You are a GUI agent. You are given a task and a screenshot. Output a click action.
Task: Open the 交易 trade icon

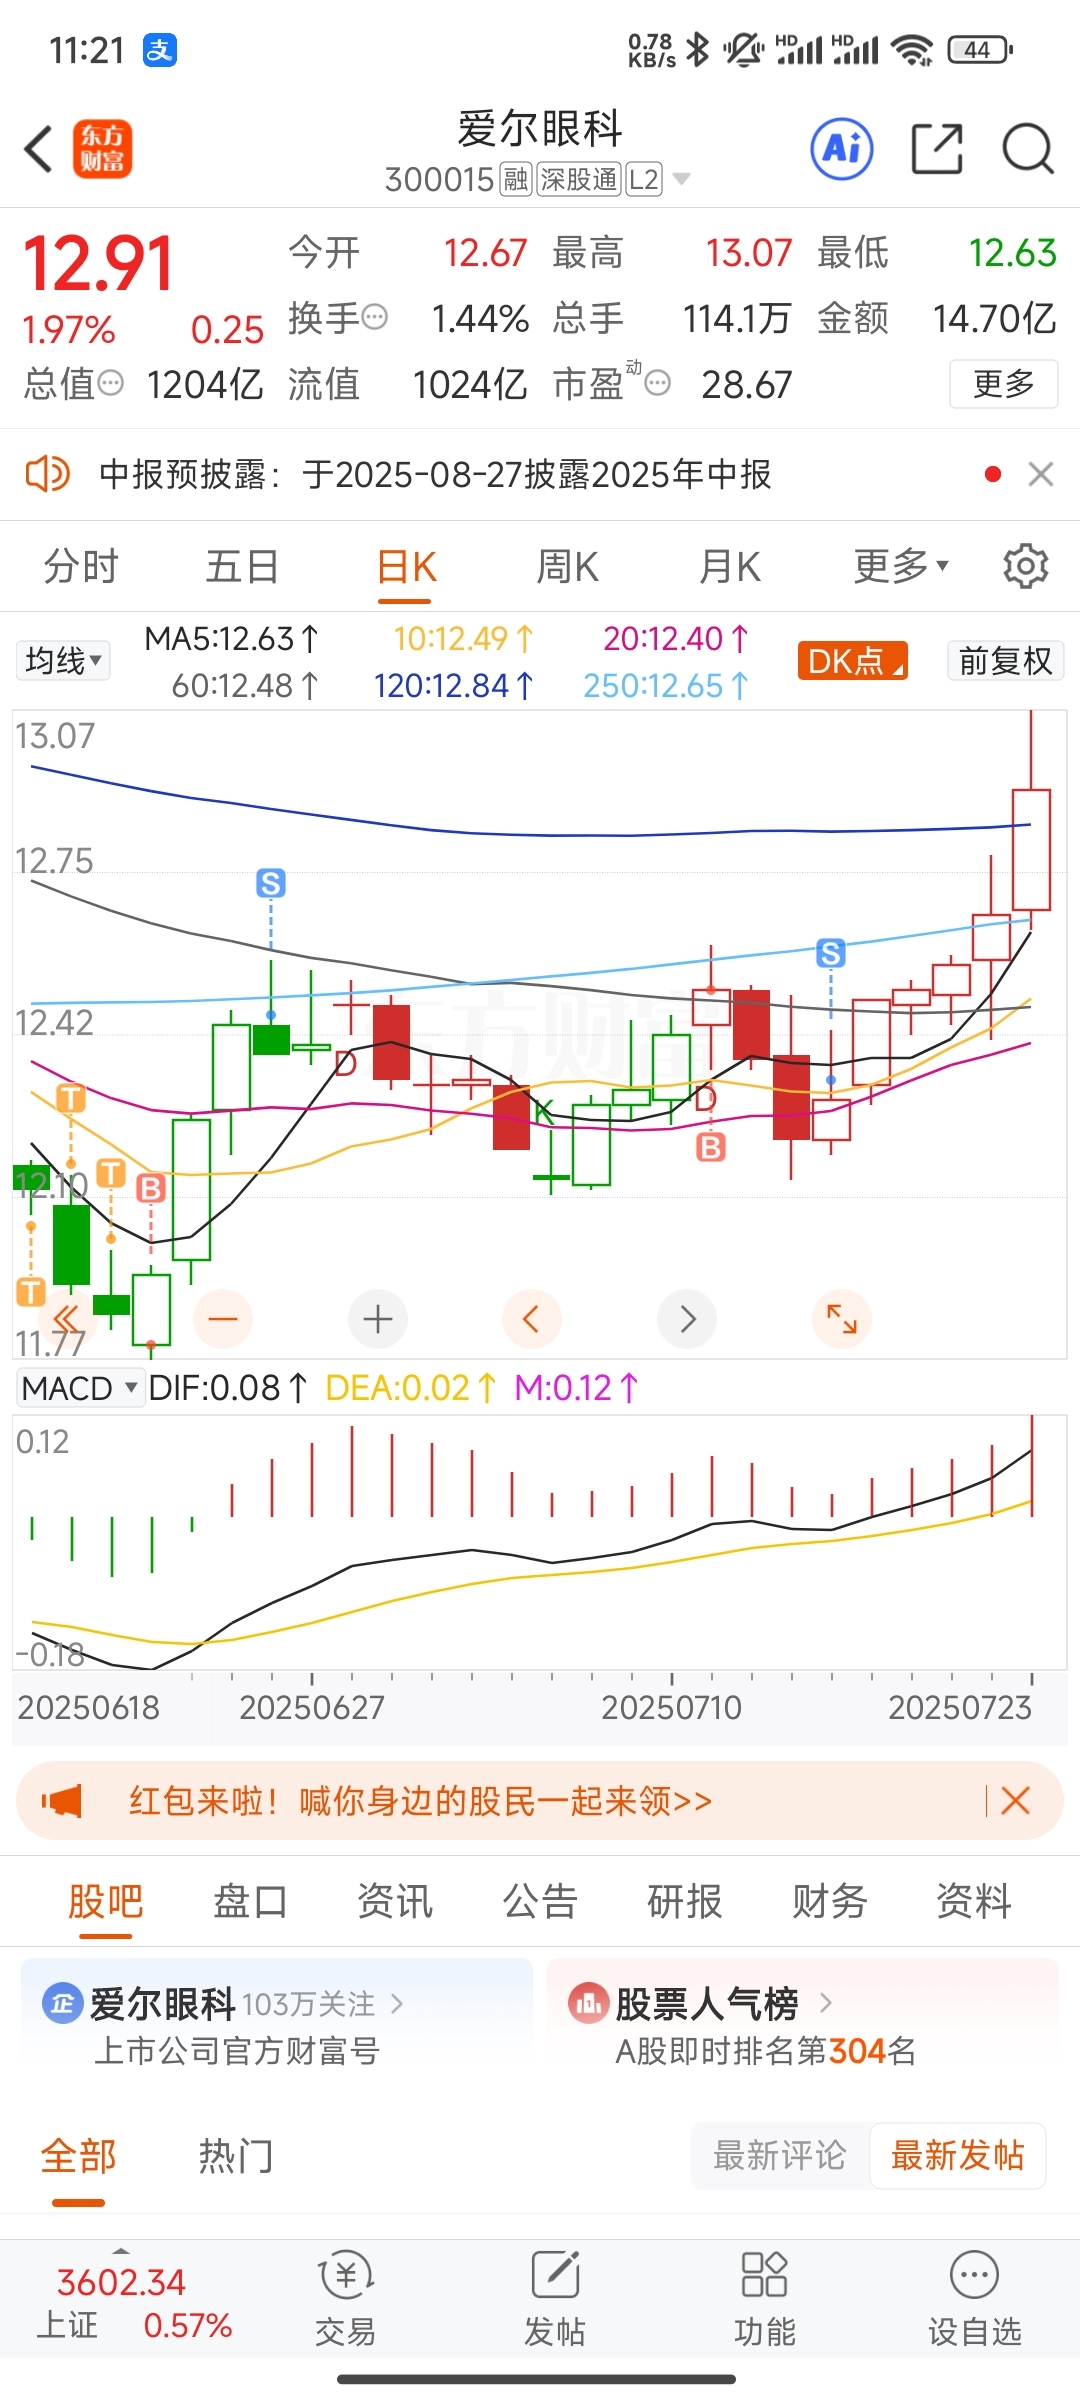click(x=345, y=2299)
